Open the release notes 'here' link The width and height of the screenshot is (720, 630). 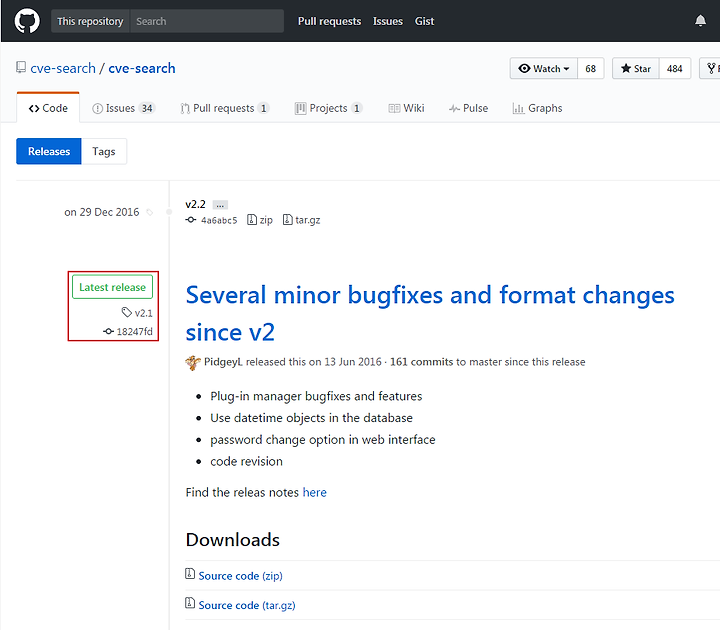tap(315, 492)
